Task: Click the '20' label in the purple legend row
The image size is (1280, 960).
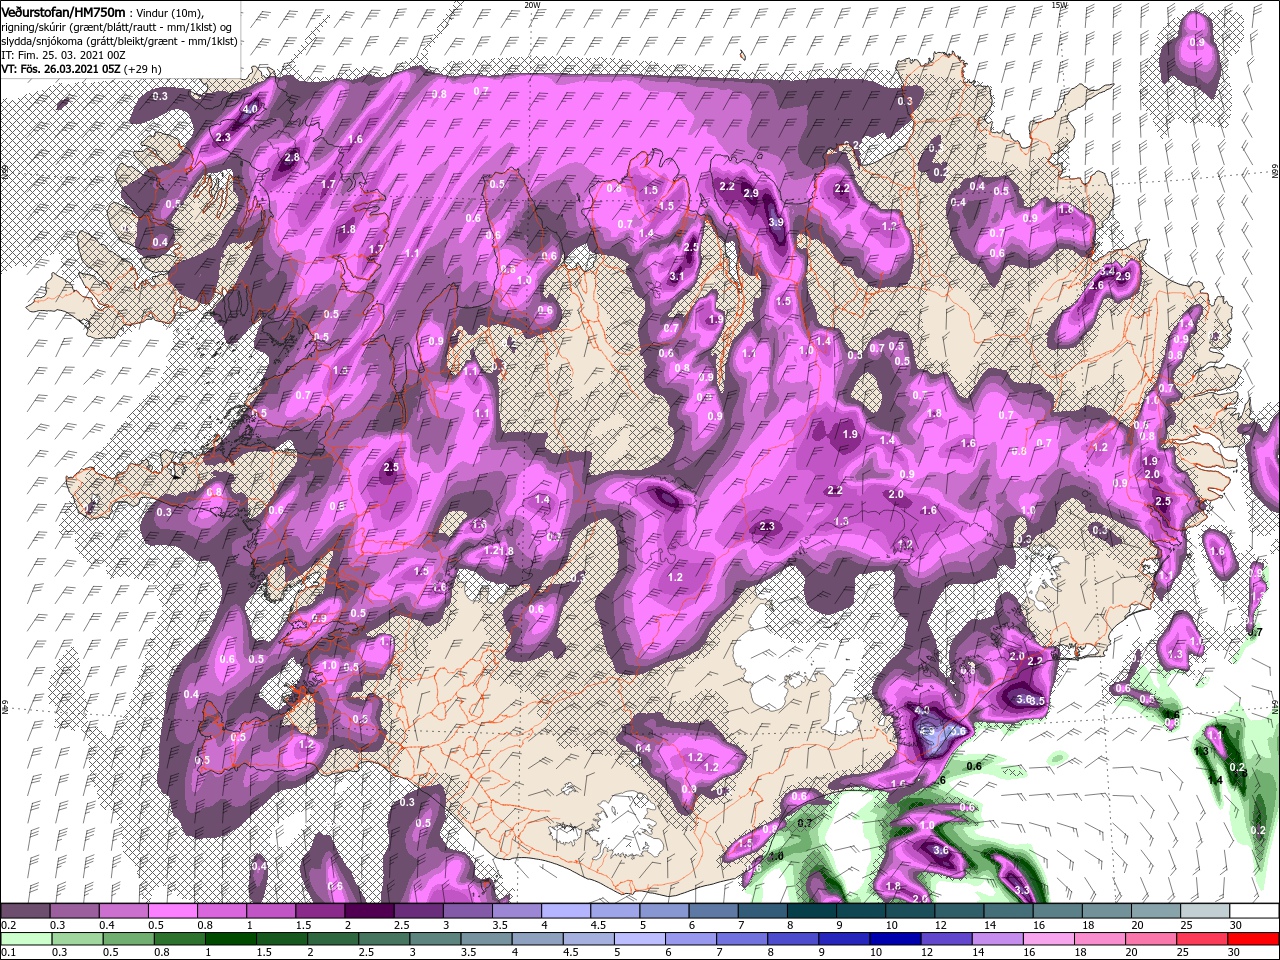Action: (x=1138, y=925)
